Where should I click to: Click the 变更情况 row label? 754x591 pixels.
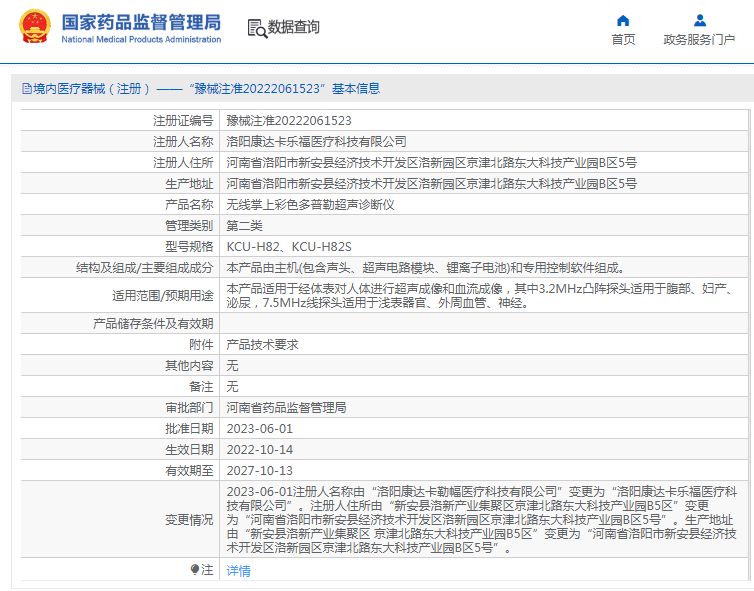189,520
